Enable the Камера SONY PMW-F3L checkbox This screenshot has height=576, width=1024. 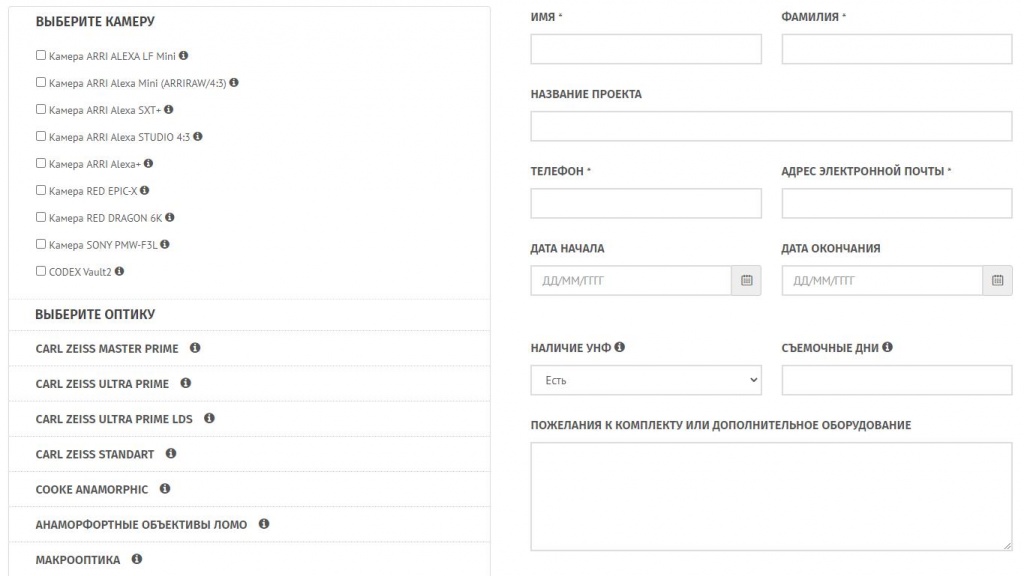(x=40, y=244)
